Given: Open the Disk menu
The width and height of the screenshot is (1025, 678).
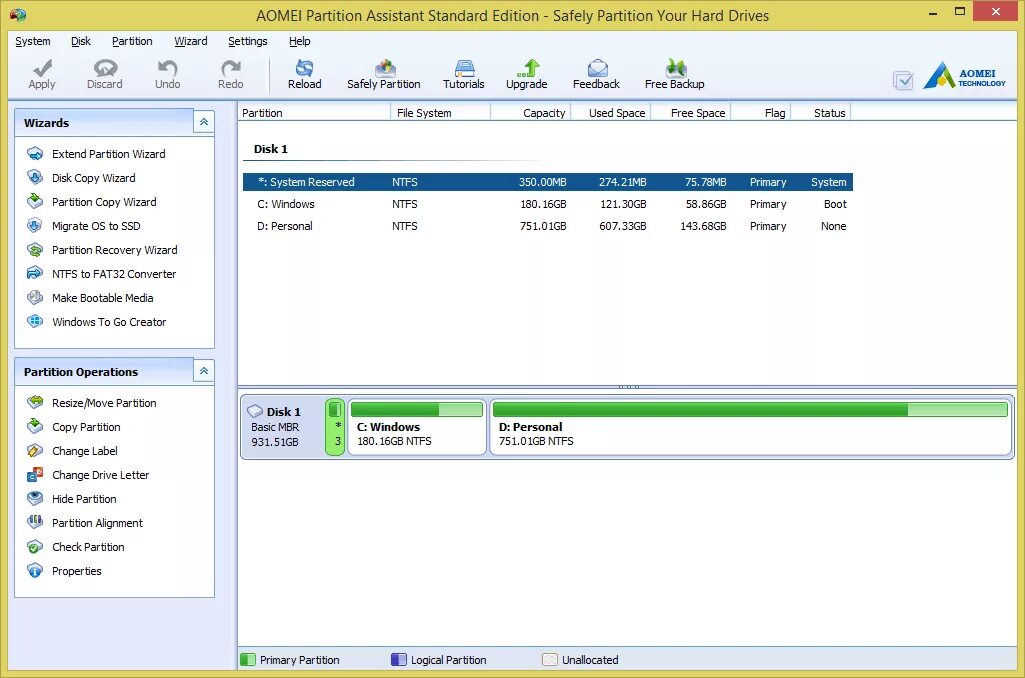Looking at the screenshot, I should 81,41.
